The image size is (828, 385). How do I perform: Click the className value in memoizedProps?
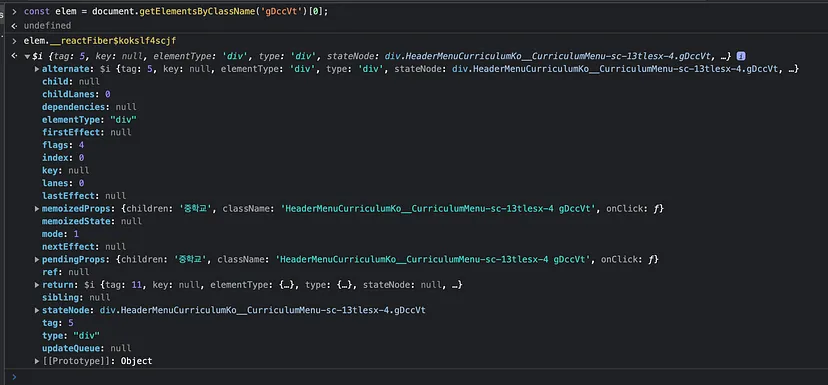(x=440, y=209)
